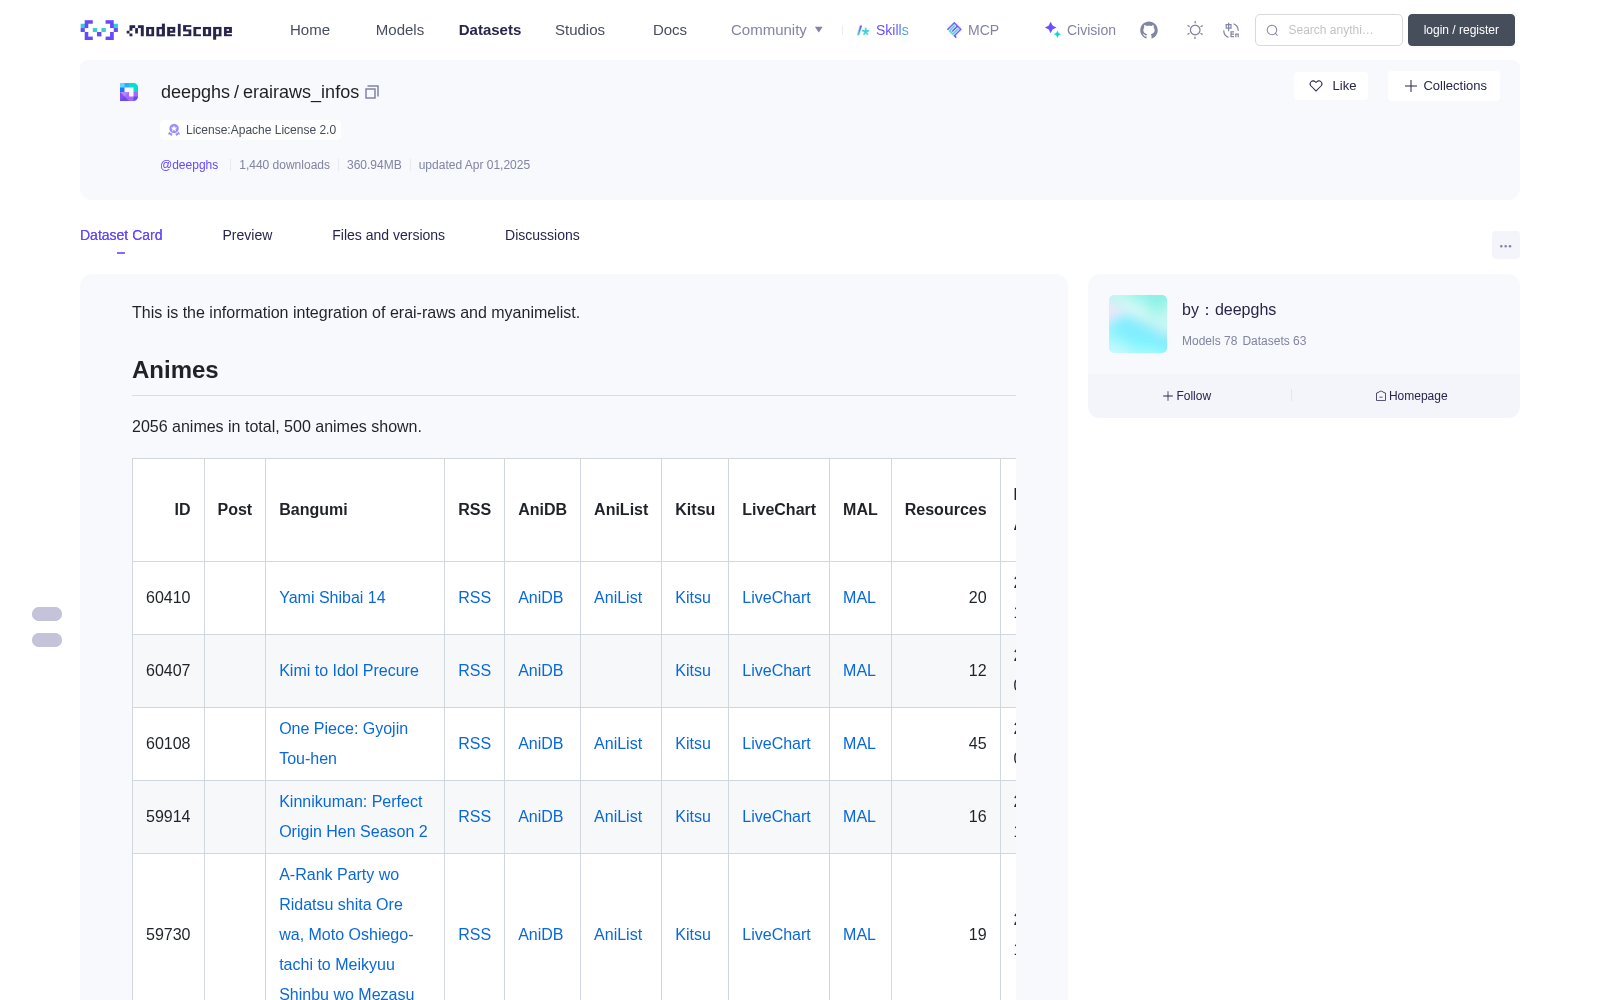
Task: Add dataset to Collections
Action: [1444, 86]
